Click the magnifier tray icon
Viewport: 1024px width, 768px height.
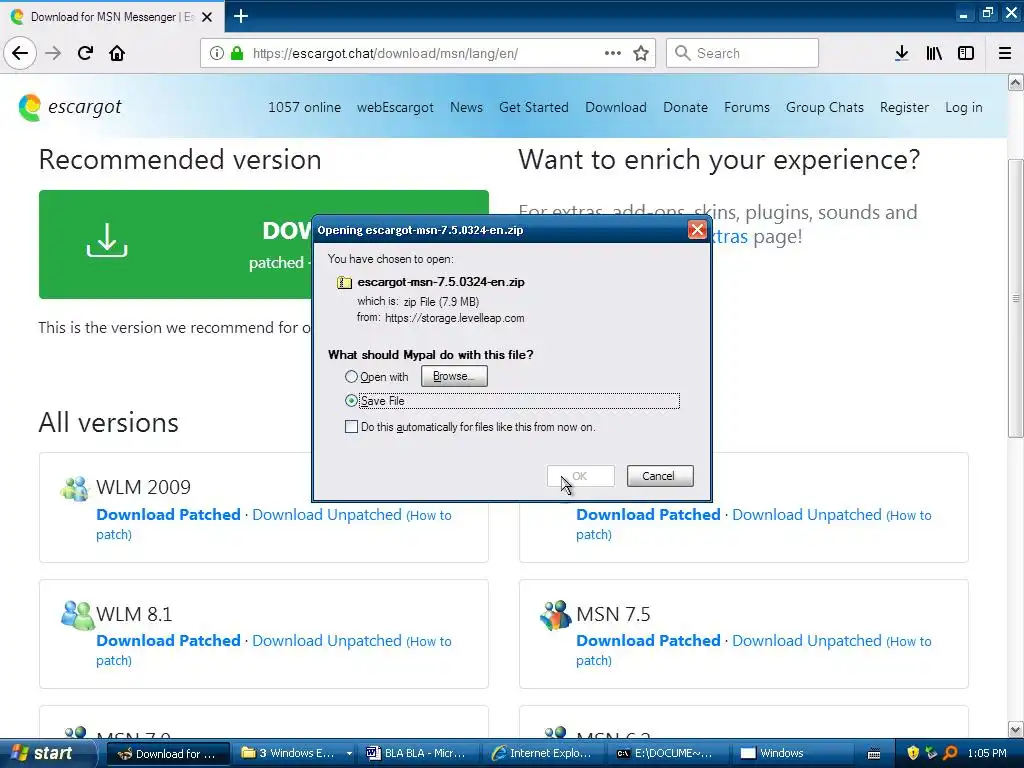[950, 753]
